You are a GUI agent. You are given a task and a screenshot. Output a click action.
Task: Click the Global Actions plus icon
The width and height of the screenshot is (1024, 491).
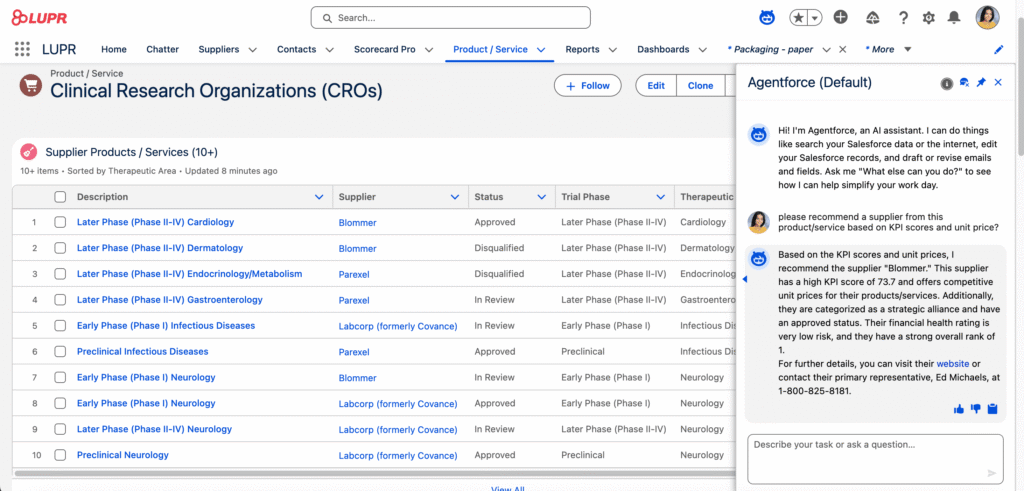tap(841, 18)
